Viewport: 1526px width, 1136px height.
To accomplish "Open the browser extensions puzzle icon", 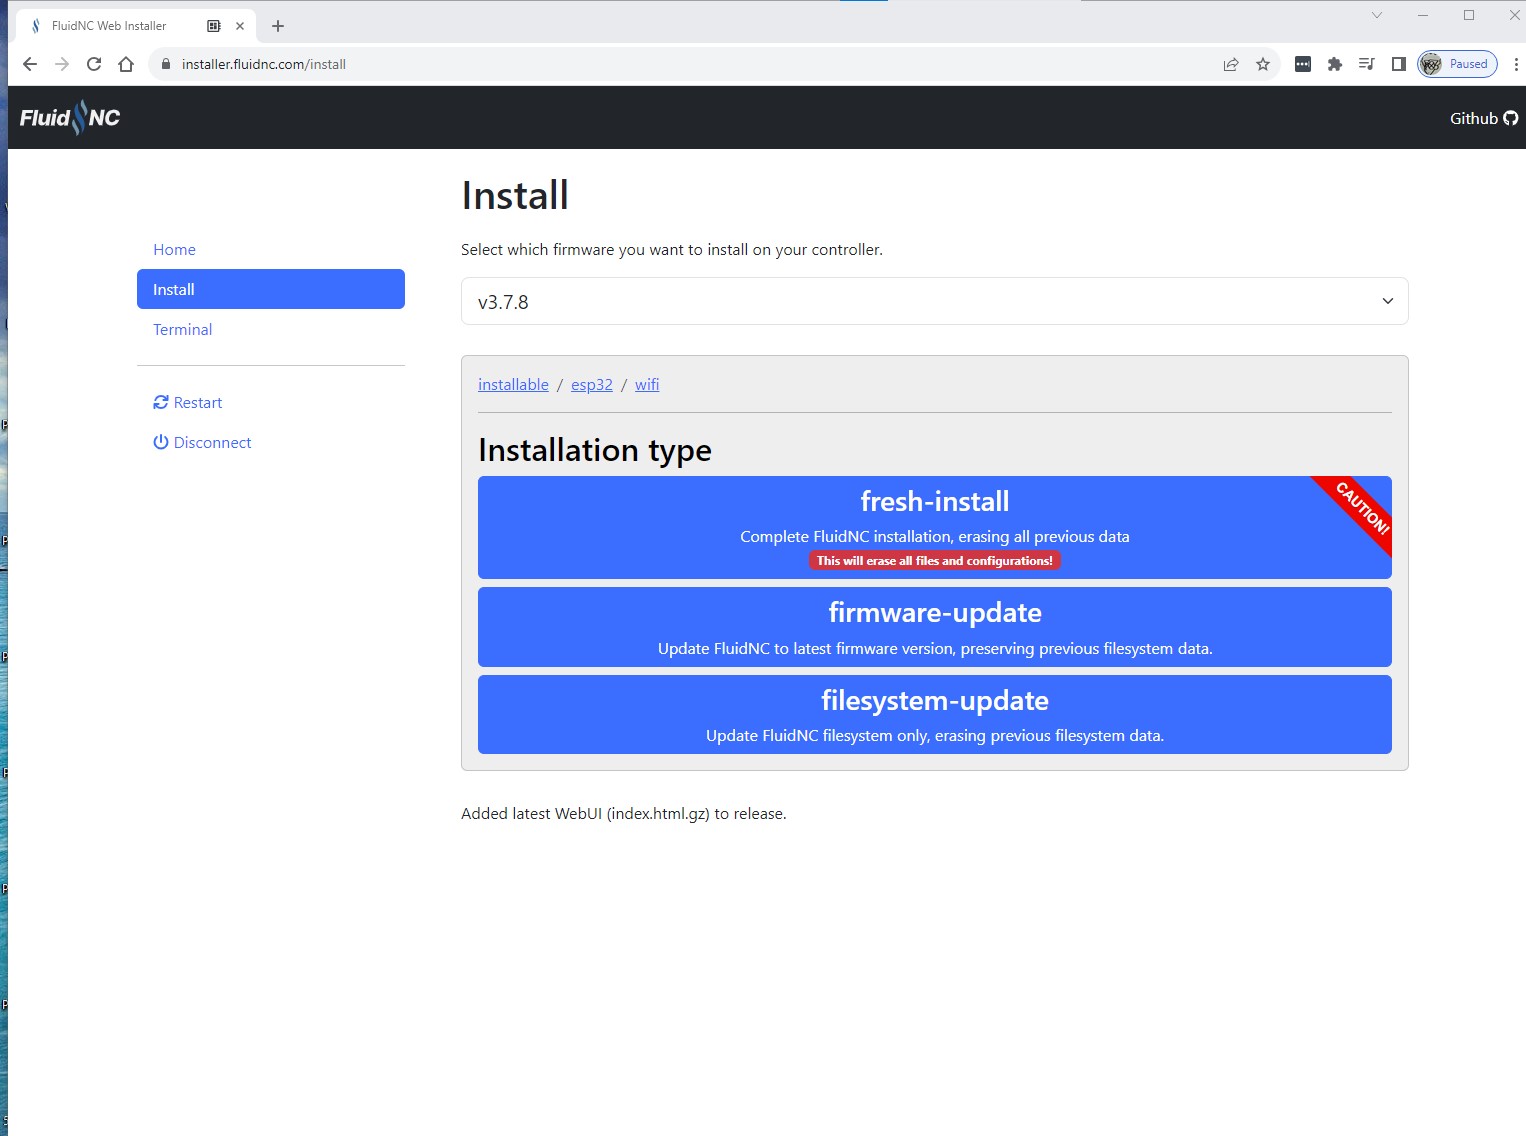I will (x=1334, y=64).
